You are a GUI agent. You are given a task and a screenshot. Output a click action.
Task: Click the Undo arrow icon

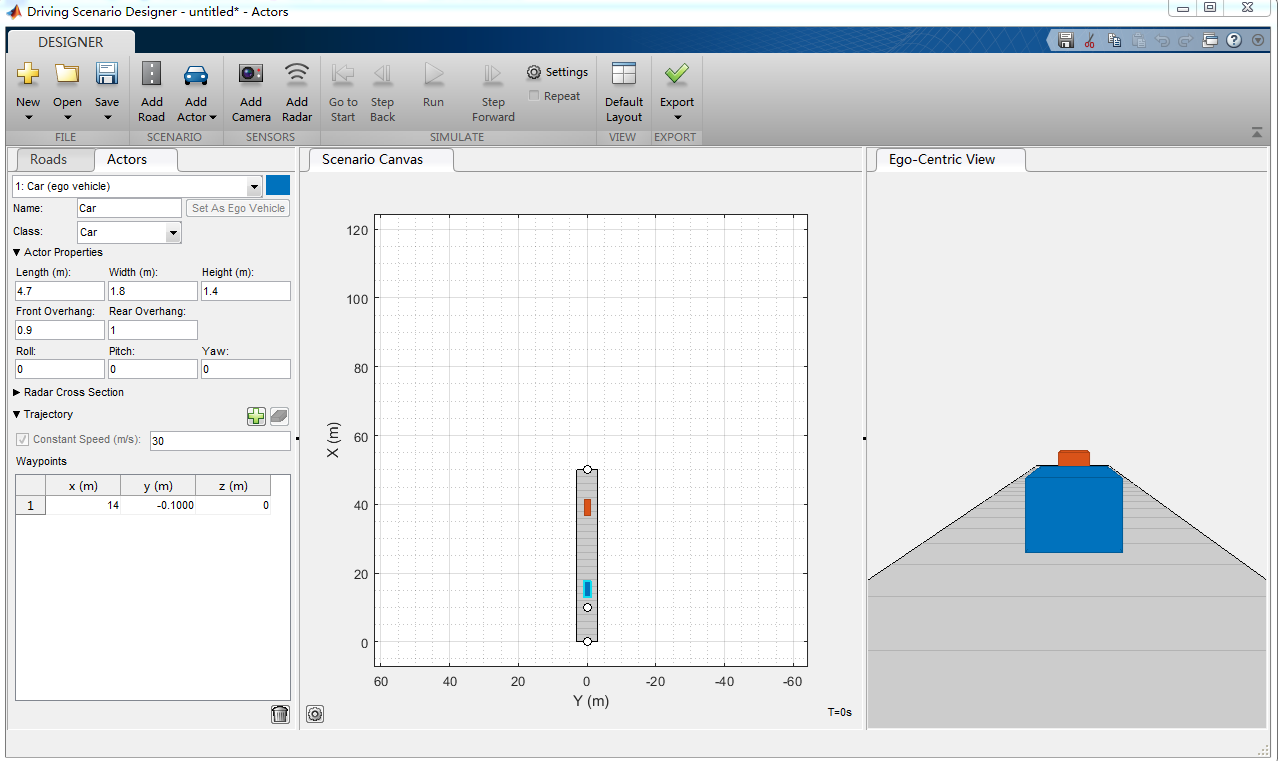(x=1162, y=40)
